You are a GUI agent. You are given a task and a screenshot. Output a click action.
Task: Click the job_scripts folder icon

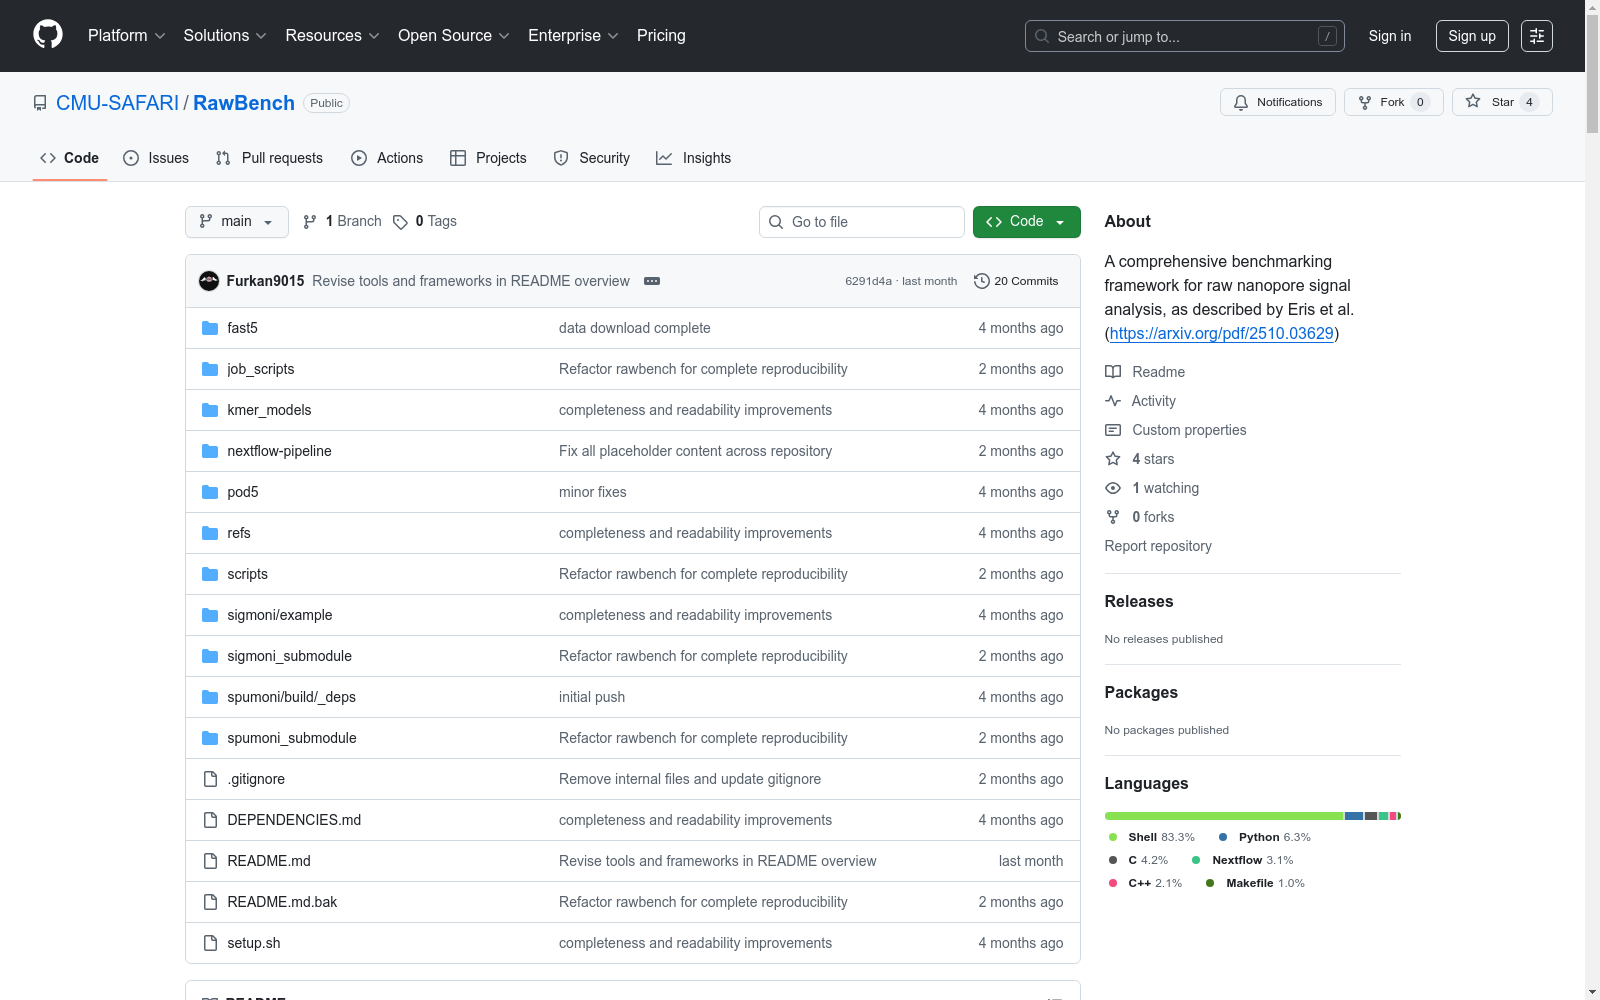click(210, 369)
